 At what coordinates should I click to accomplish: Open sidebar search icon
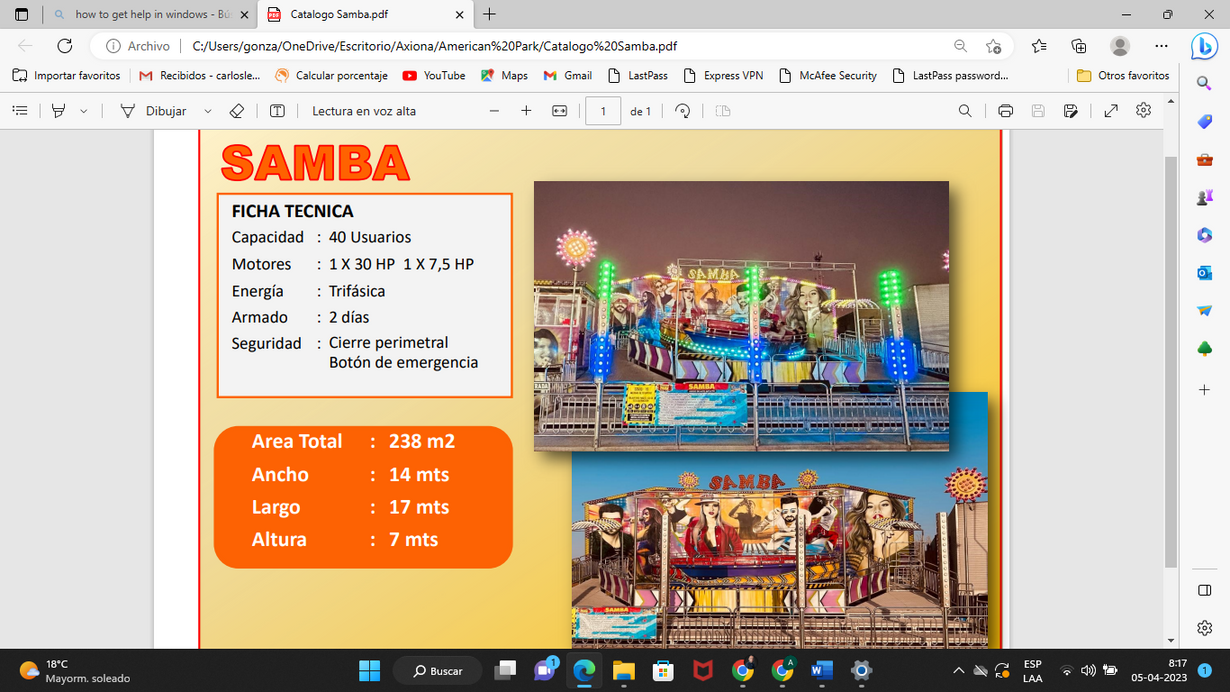pyautogui.click(x=1204, y=84)
